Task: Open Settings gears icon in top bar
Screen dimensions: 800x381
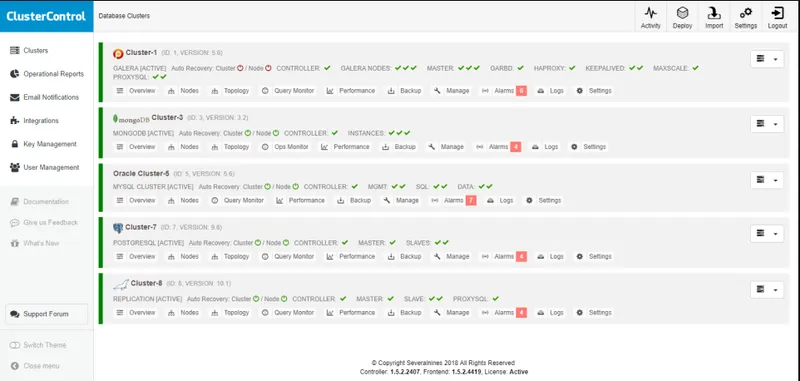Action: click(745, 18)
